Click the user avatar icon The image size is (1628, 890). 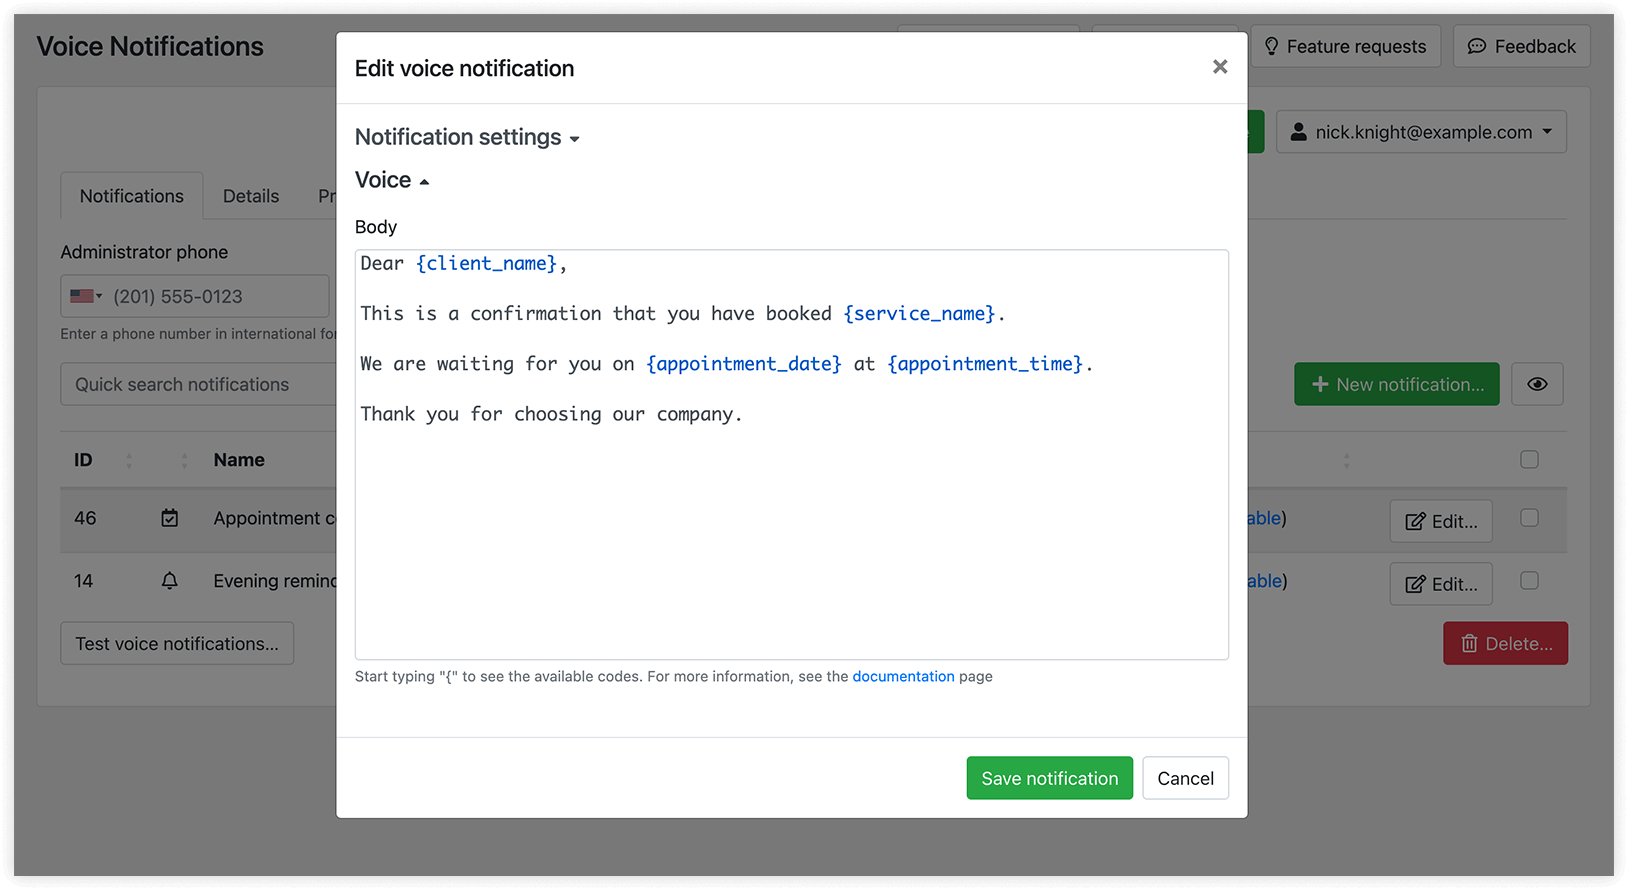point(1298,132)
